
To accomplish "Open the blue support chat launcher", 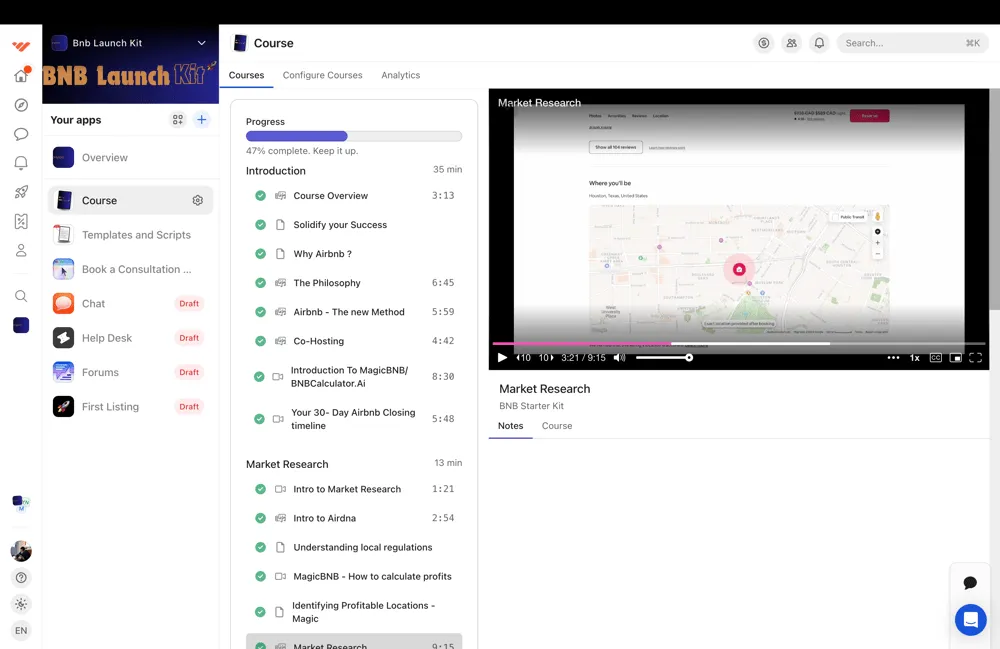I will [971, 620].
